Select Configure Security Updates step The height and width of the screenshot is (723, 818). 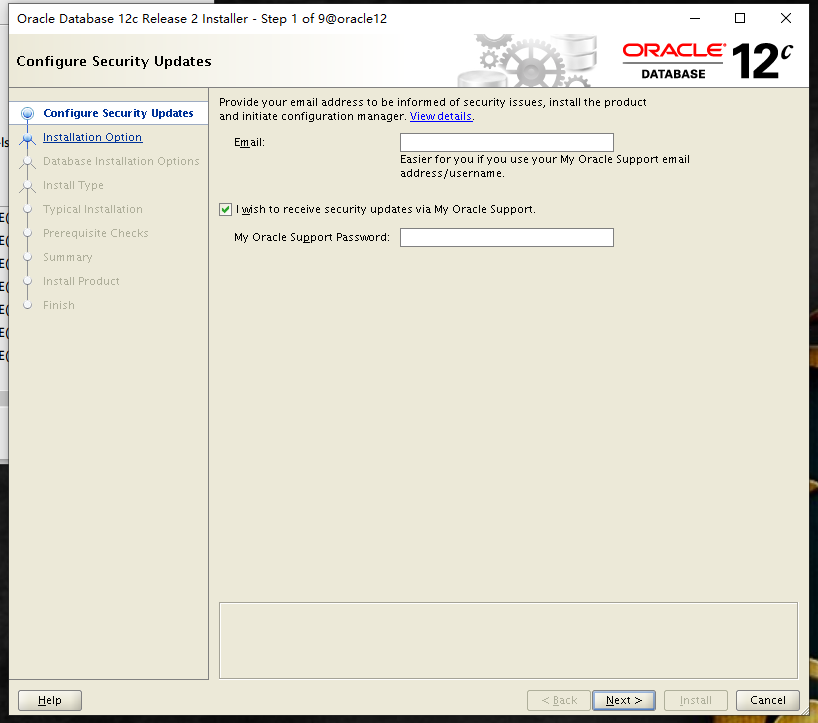(x=118, y=113)
